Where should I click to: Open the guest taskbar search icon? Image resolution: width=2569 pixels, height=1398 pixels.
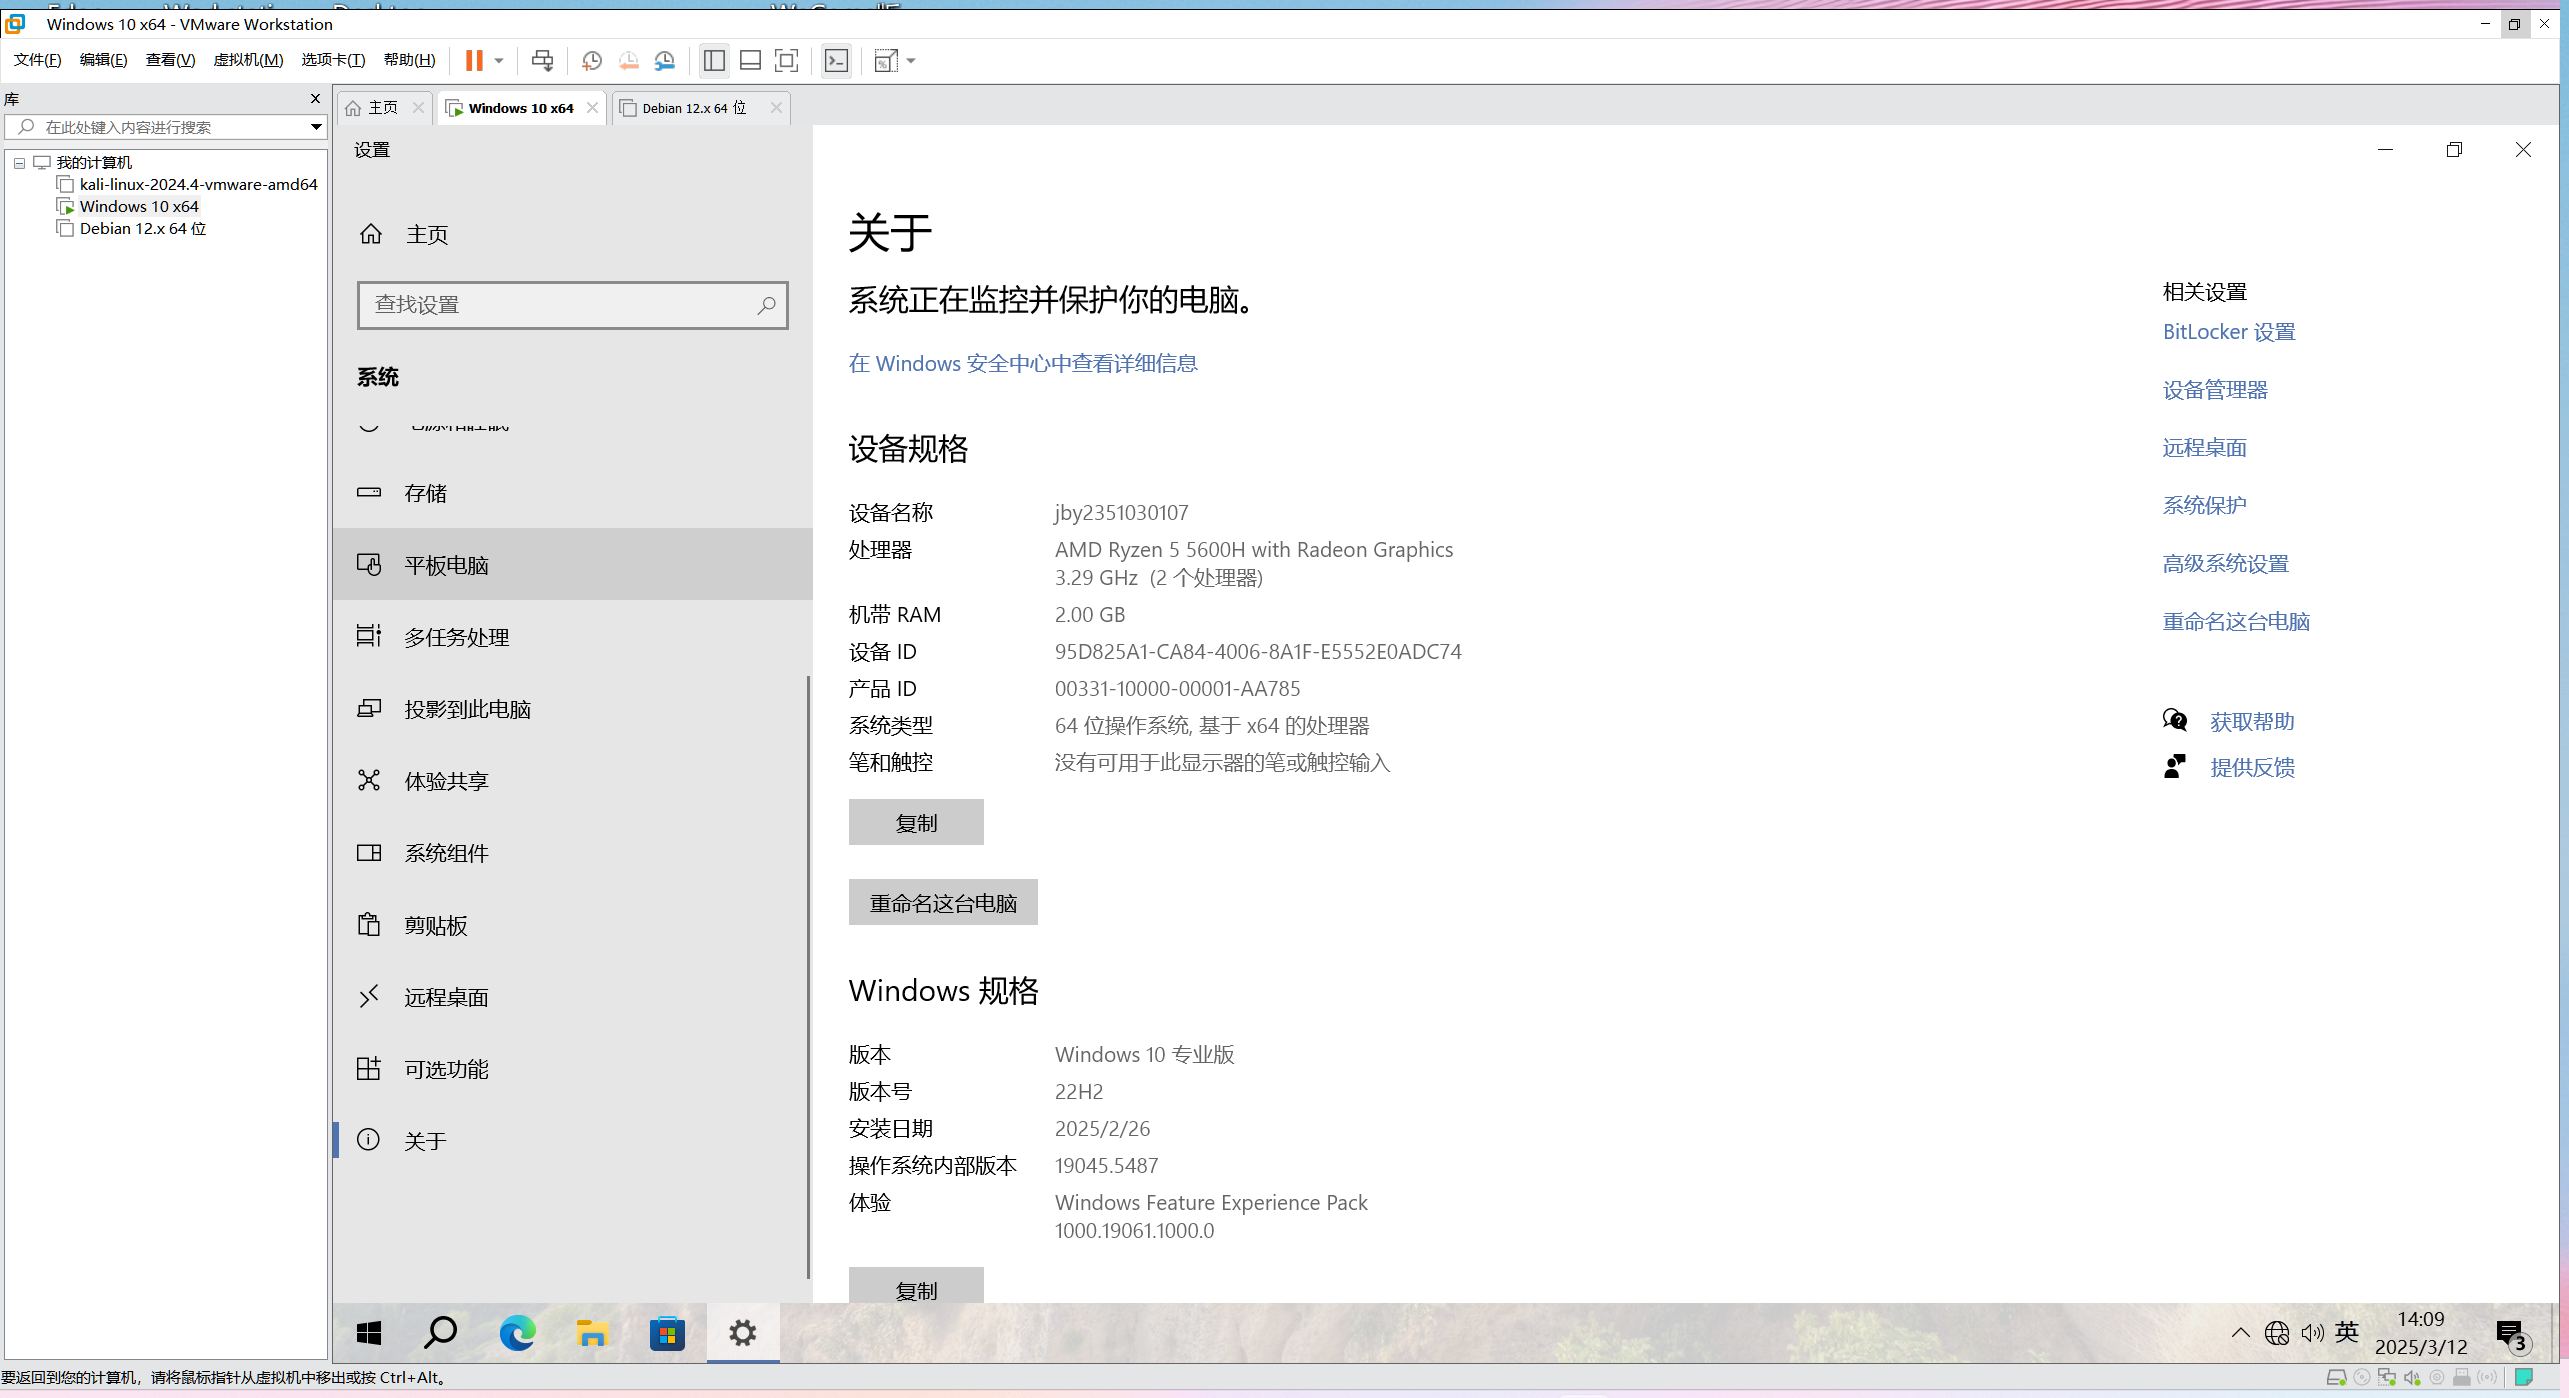pos(441,1333)
